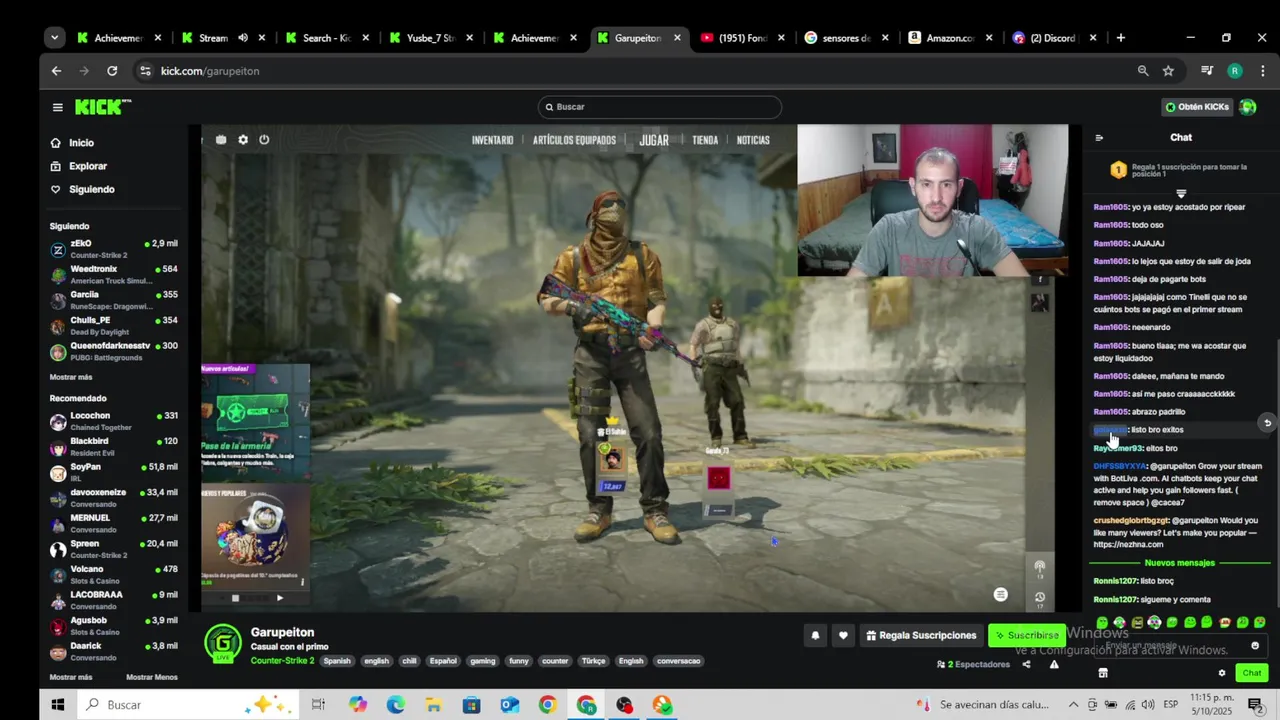
Task: Click the green Chat send button
Action: (1251, 673)
